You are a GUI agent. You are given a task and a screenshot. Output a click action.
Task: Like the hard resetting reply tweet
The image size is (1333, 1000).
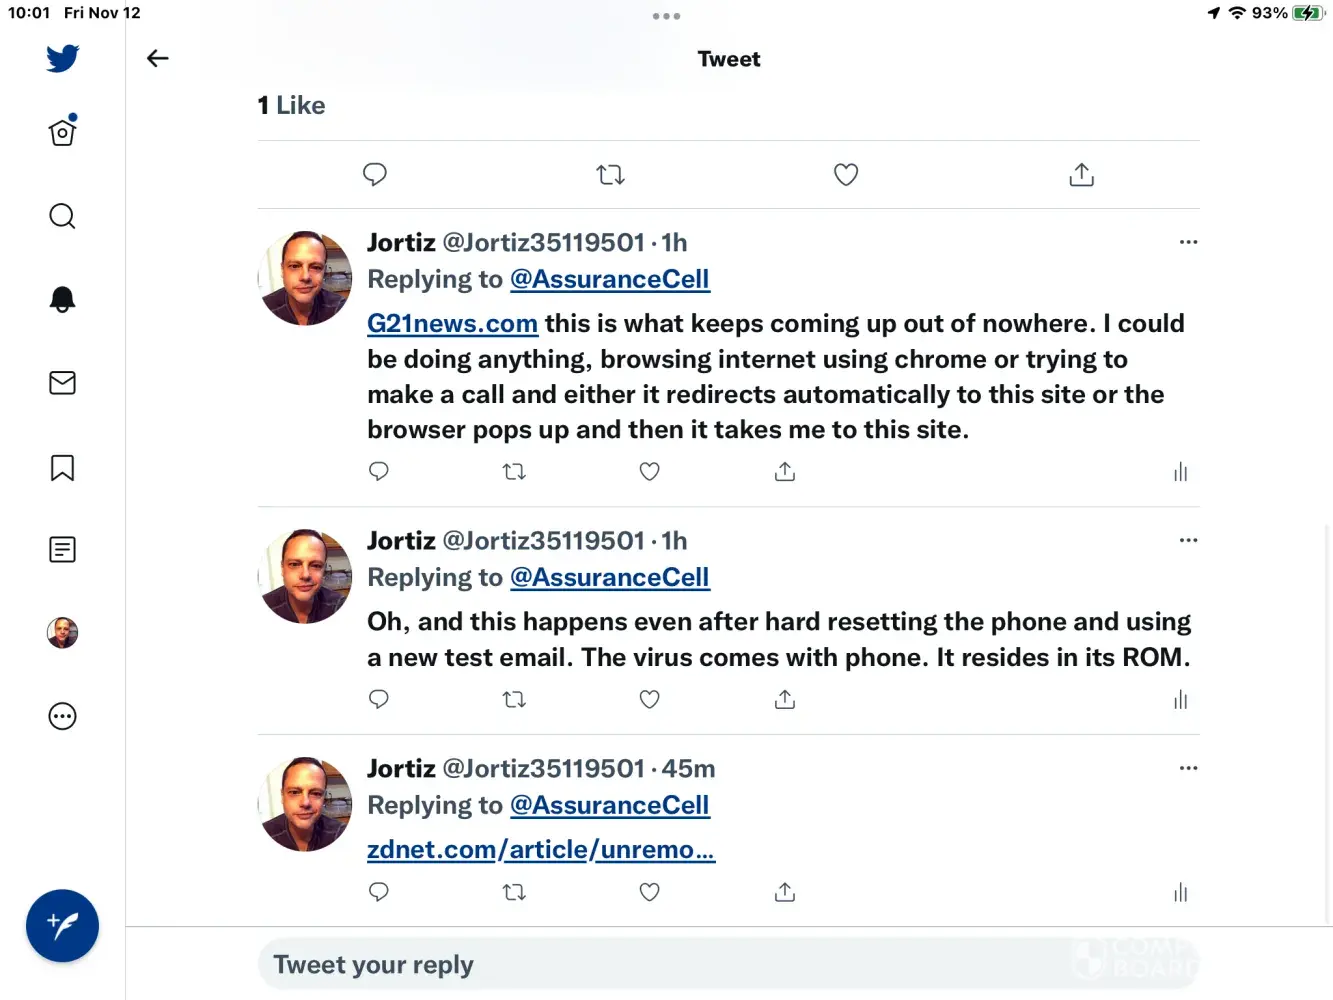click(649, 699)
